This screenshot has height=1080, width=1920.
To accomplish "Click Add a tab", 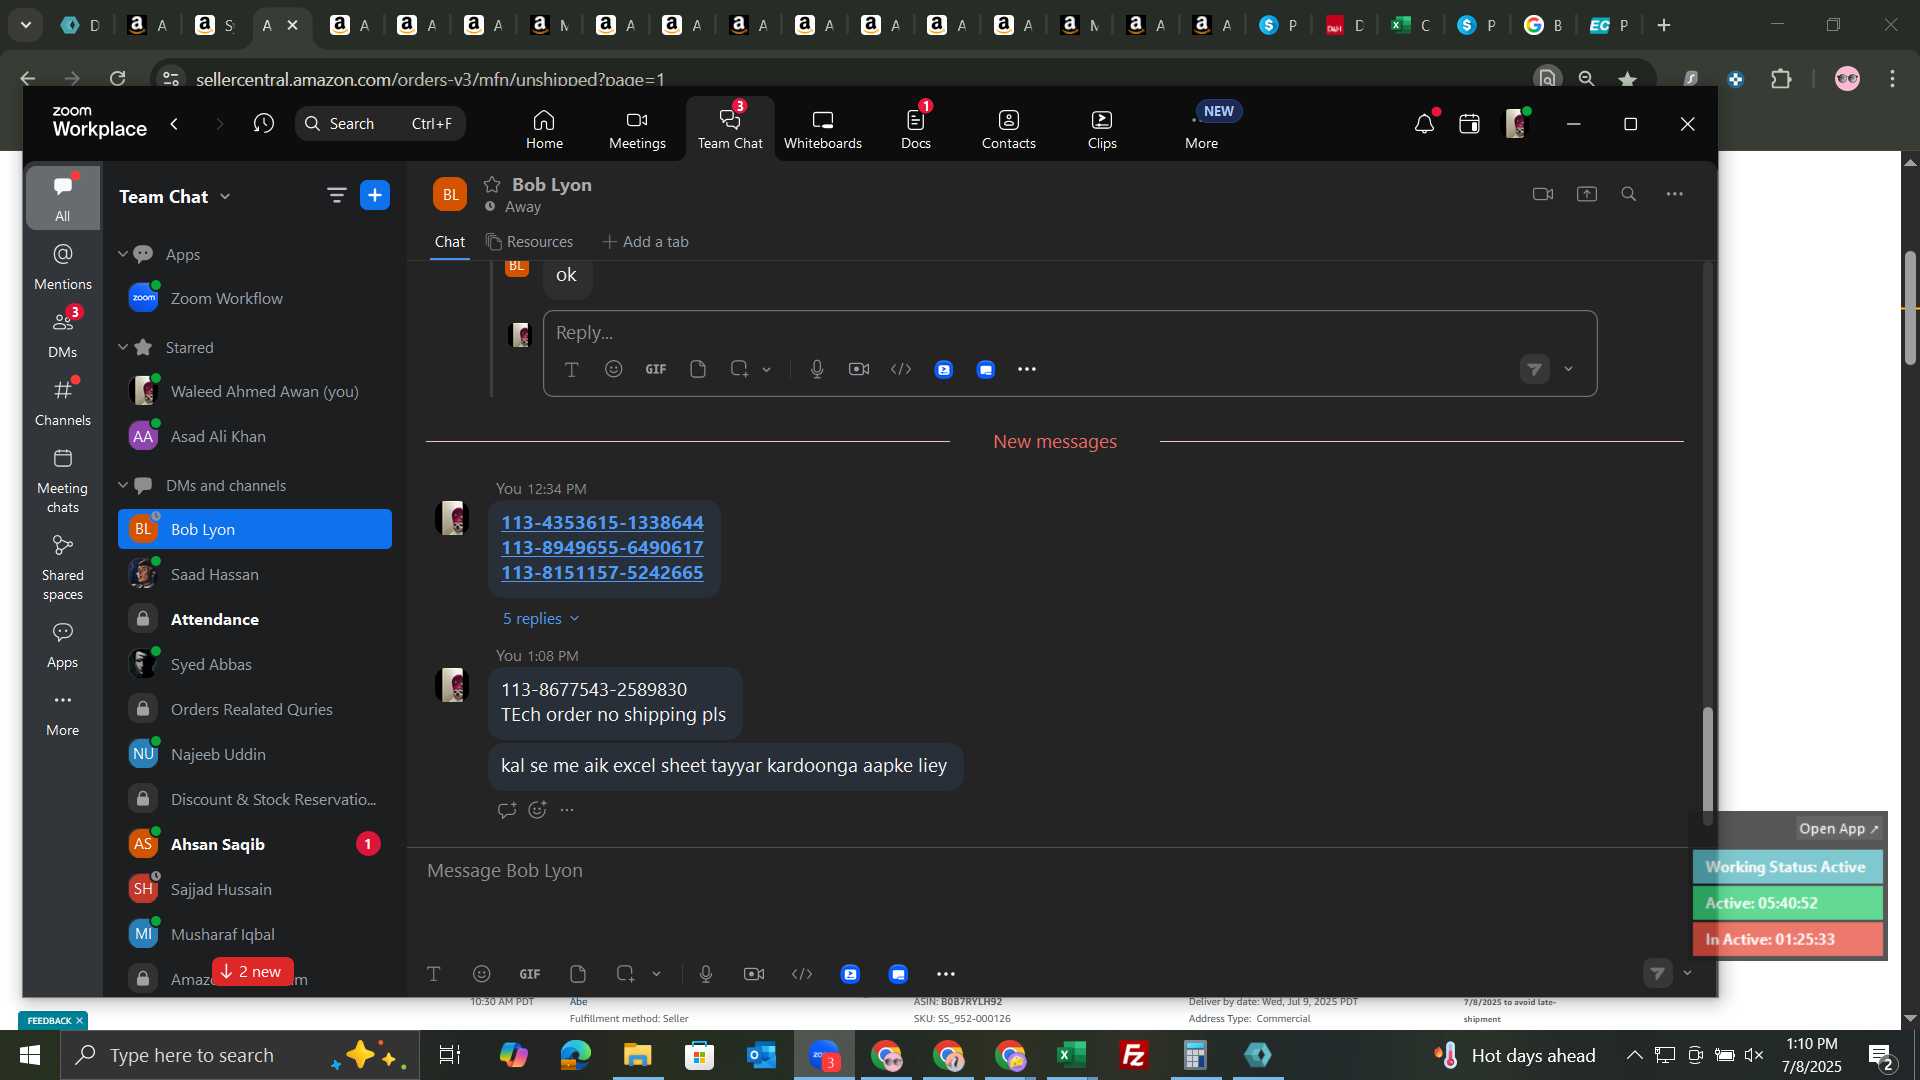I will [646, 242].
